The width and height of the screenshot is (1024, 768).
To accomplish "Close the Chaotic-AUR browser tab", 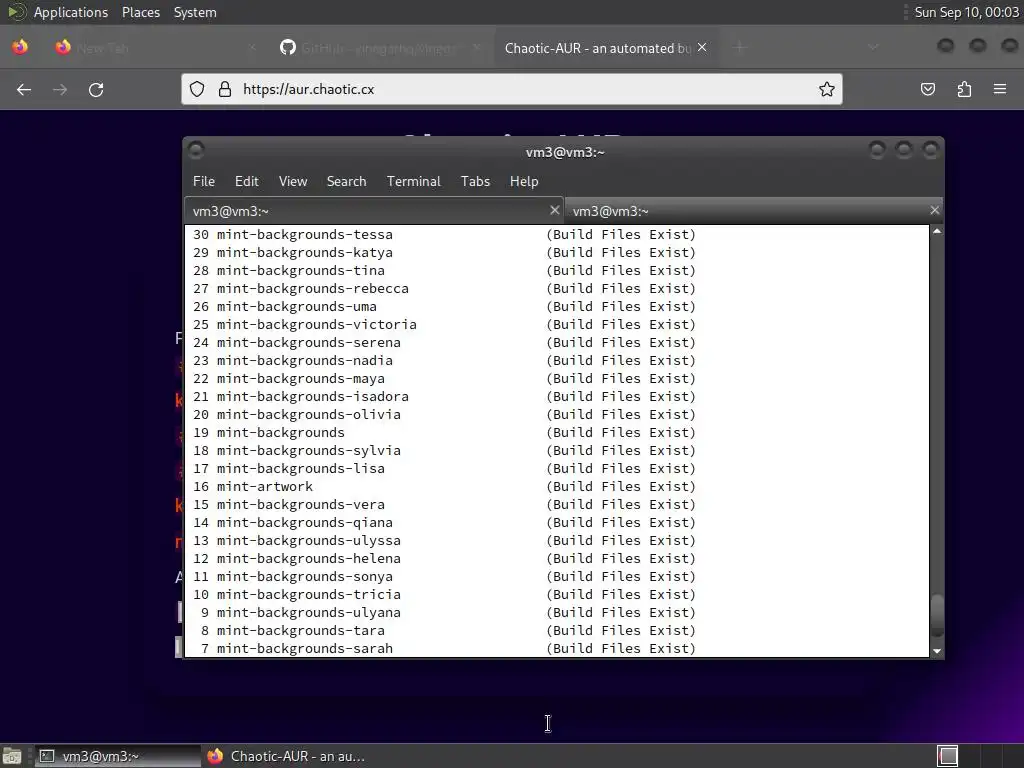I will (x=702, y=47).
